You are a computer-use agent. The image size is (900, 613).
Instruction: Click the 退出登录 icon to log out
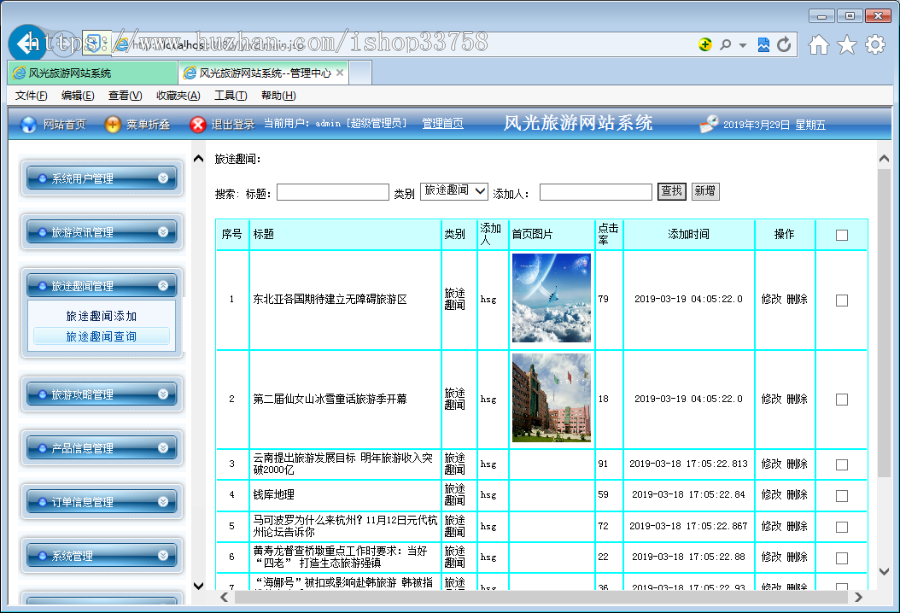tap(196, 124)
